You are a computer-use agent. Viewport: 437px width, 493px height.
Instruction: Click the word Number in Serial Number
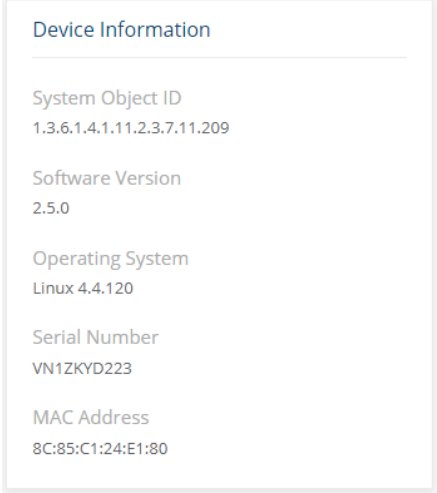point(122,337)
